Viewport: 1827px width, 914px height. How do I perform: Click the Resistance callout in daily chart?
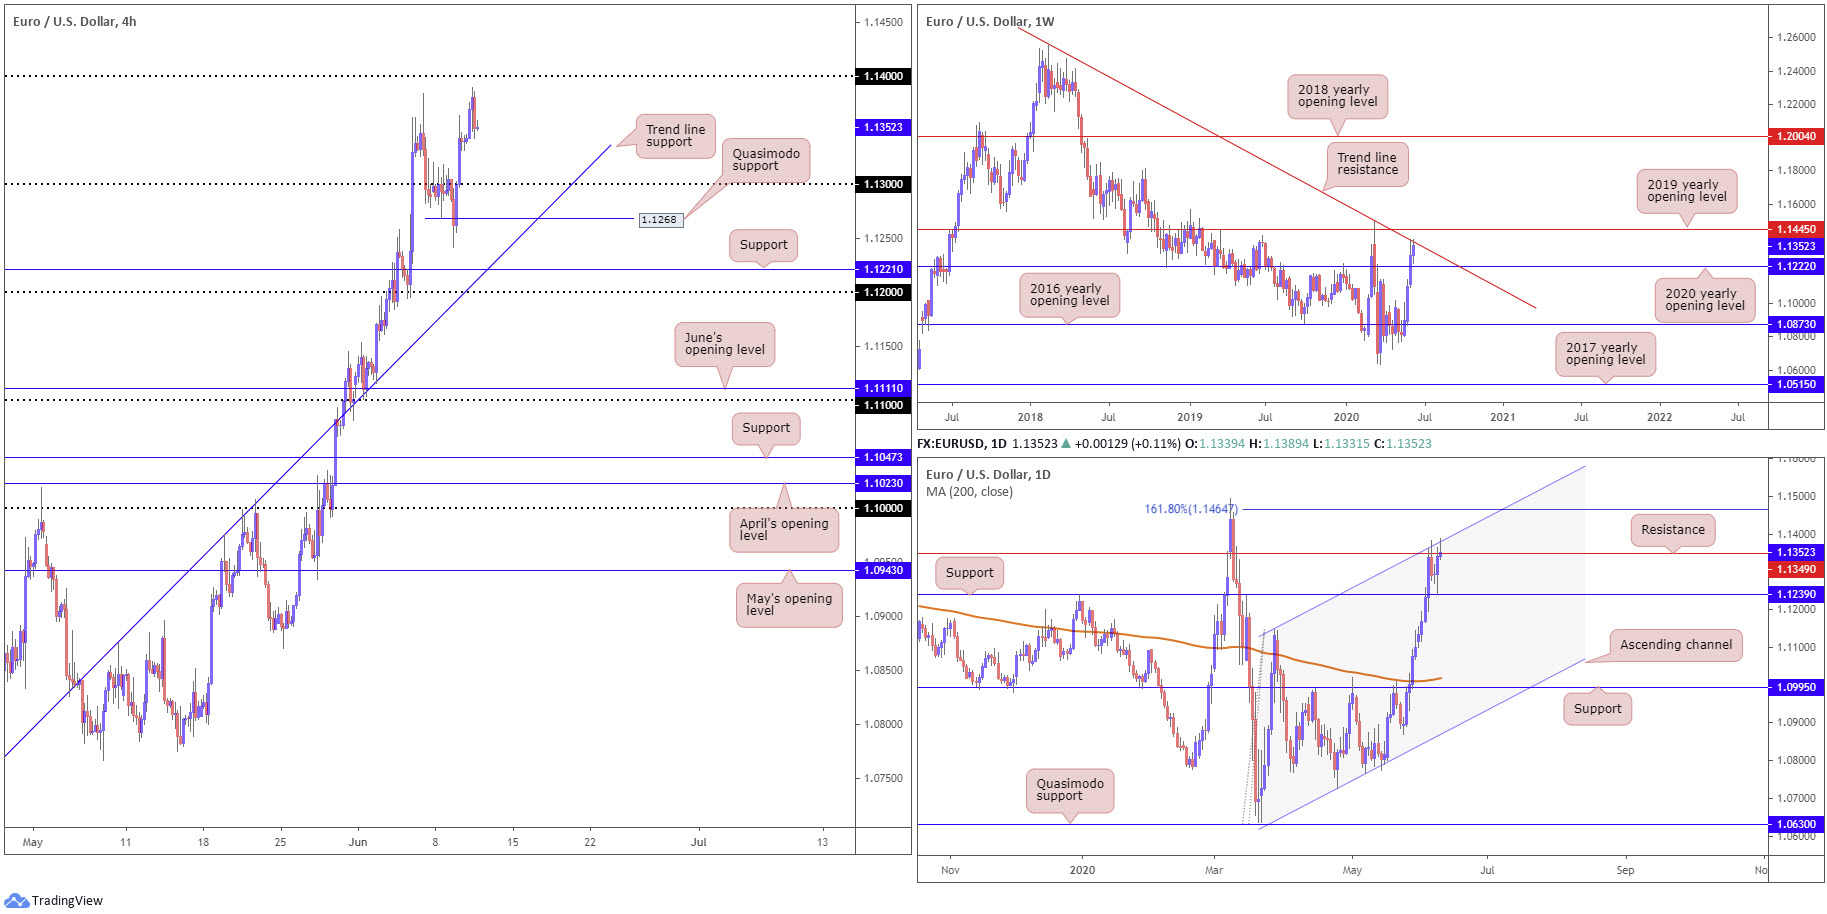pos(1673,530)
